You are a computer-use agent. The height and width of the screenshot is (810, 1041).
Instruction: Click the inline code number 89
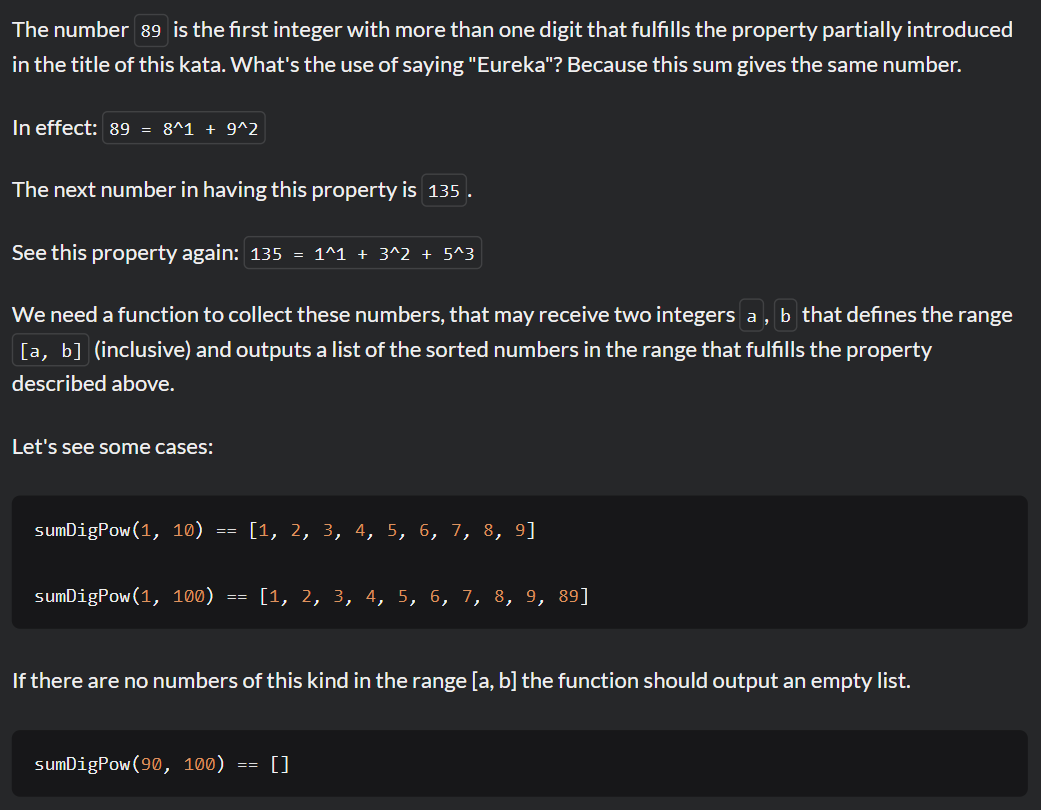(151, 31)
